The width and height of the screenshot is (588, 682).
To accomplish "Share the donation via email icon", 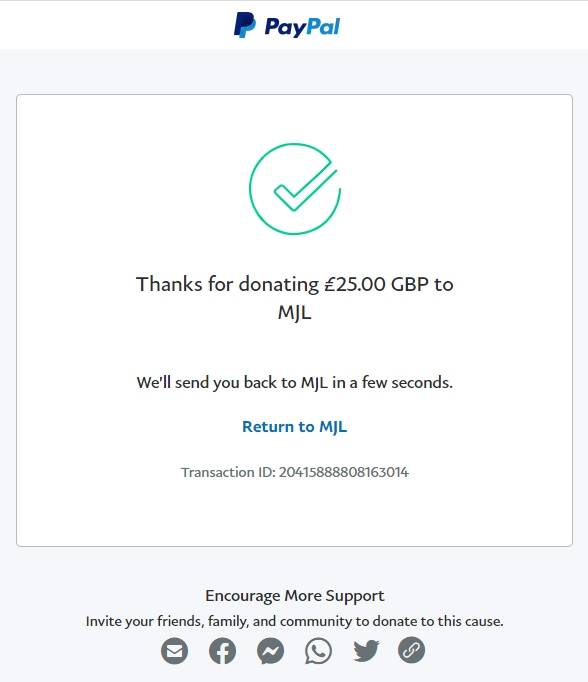I will pos(174,651).
